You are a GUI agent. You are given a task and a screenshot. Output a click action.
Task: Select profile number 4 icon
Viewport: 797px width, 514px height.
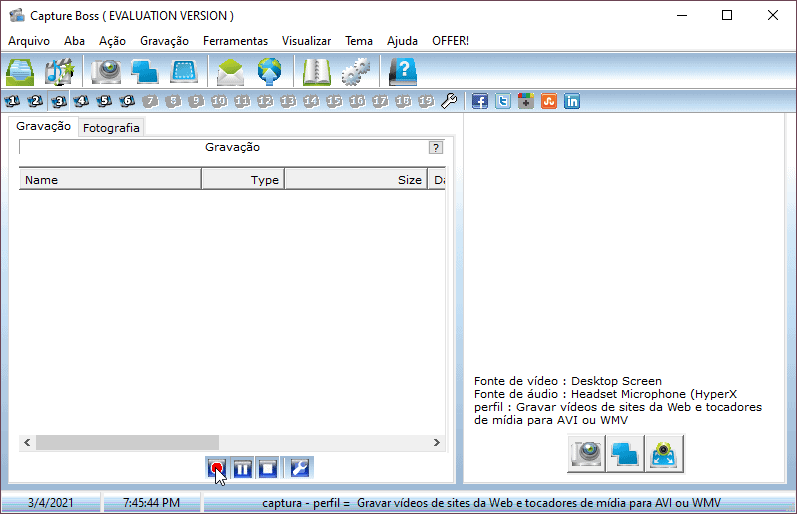point(81,101)
